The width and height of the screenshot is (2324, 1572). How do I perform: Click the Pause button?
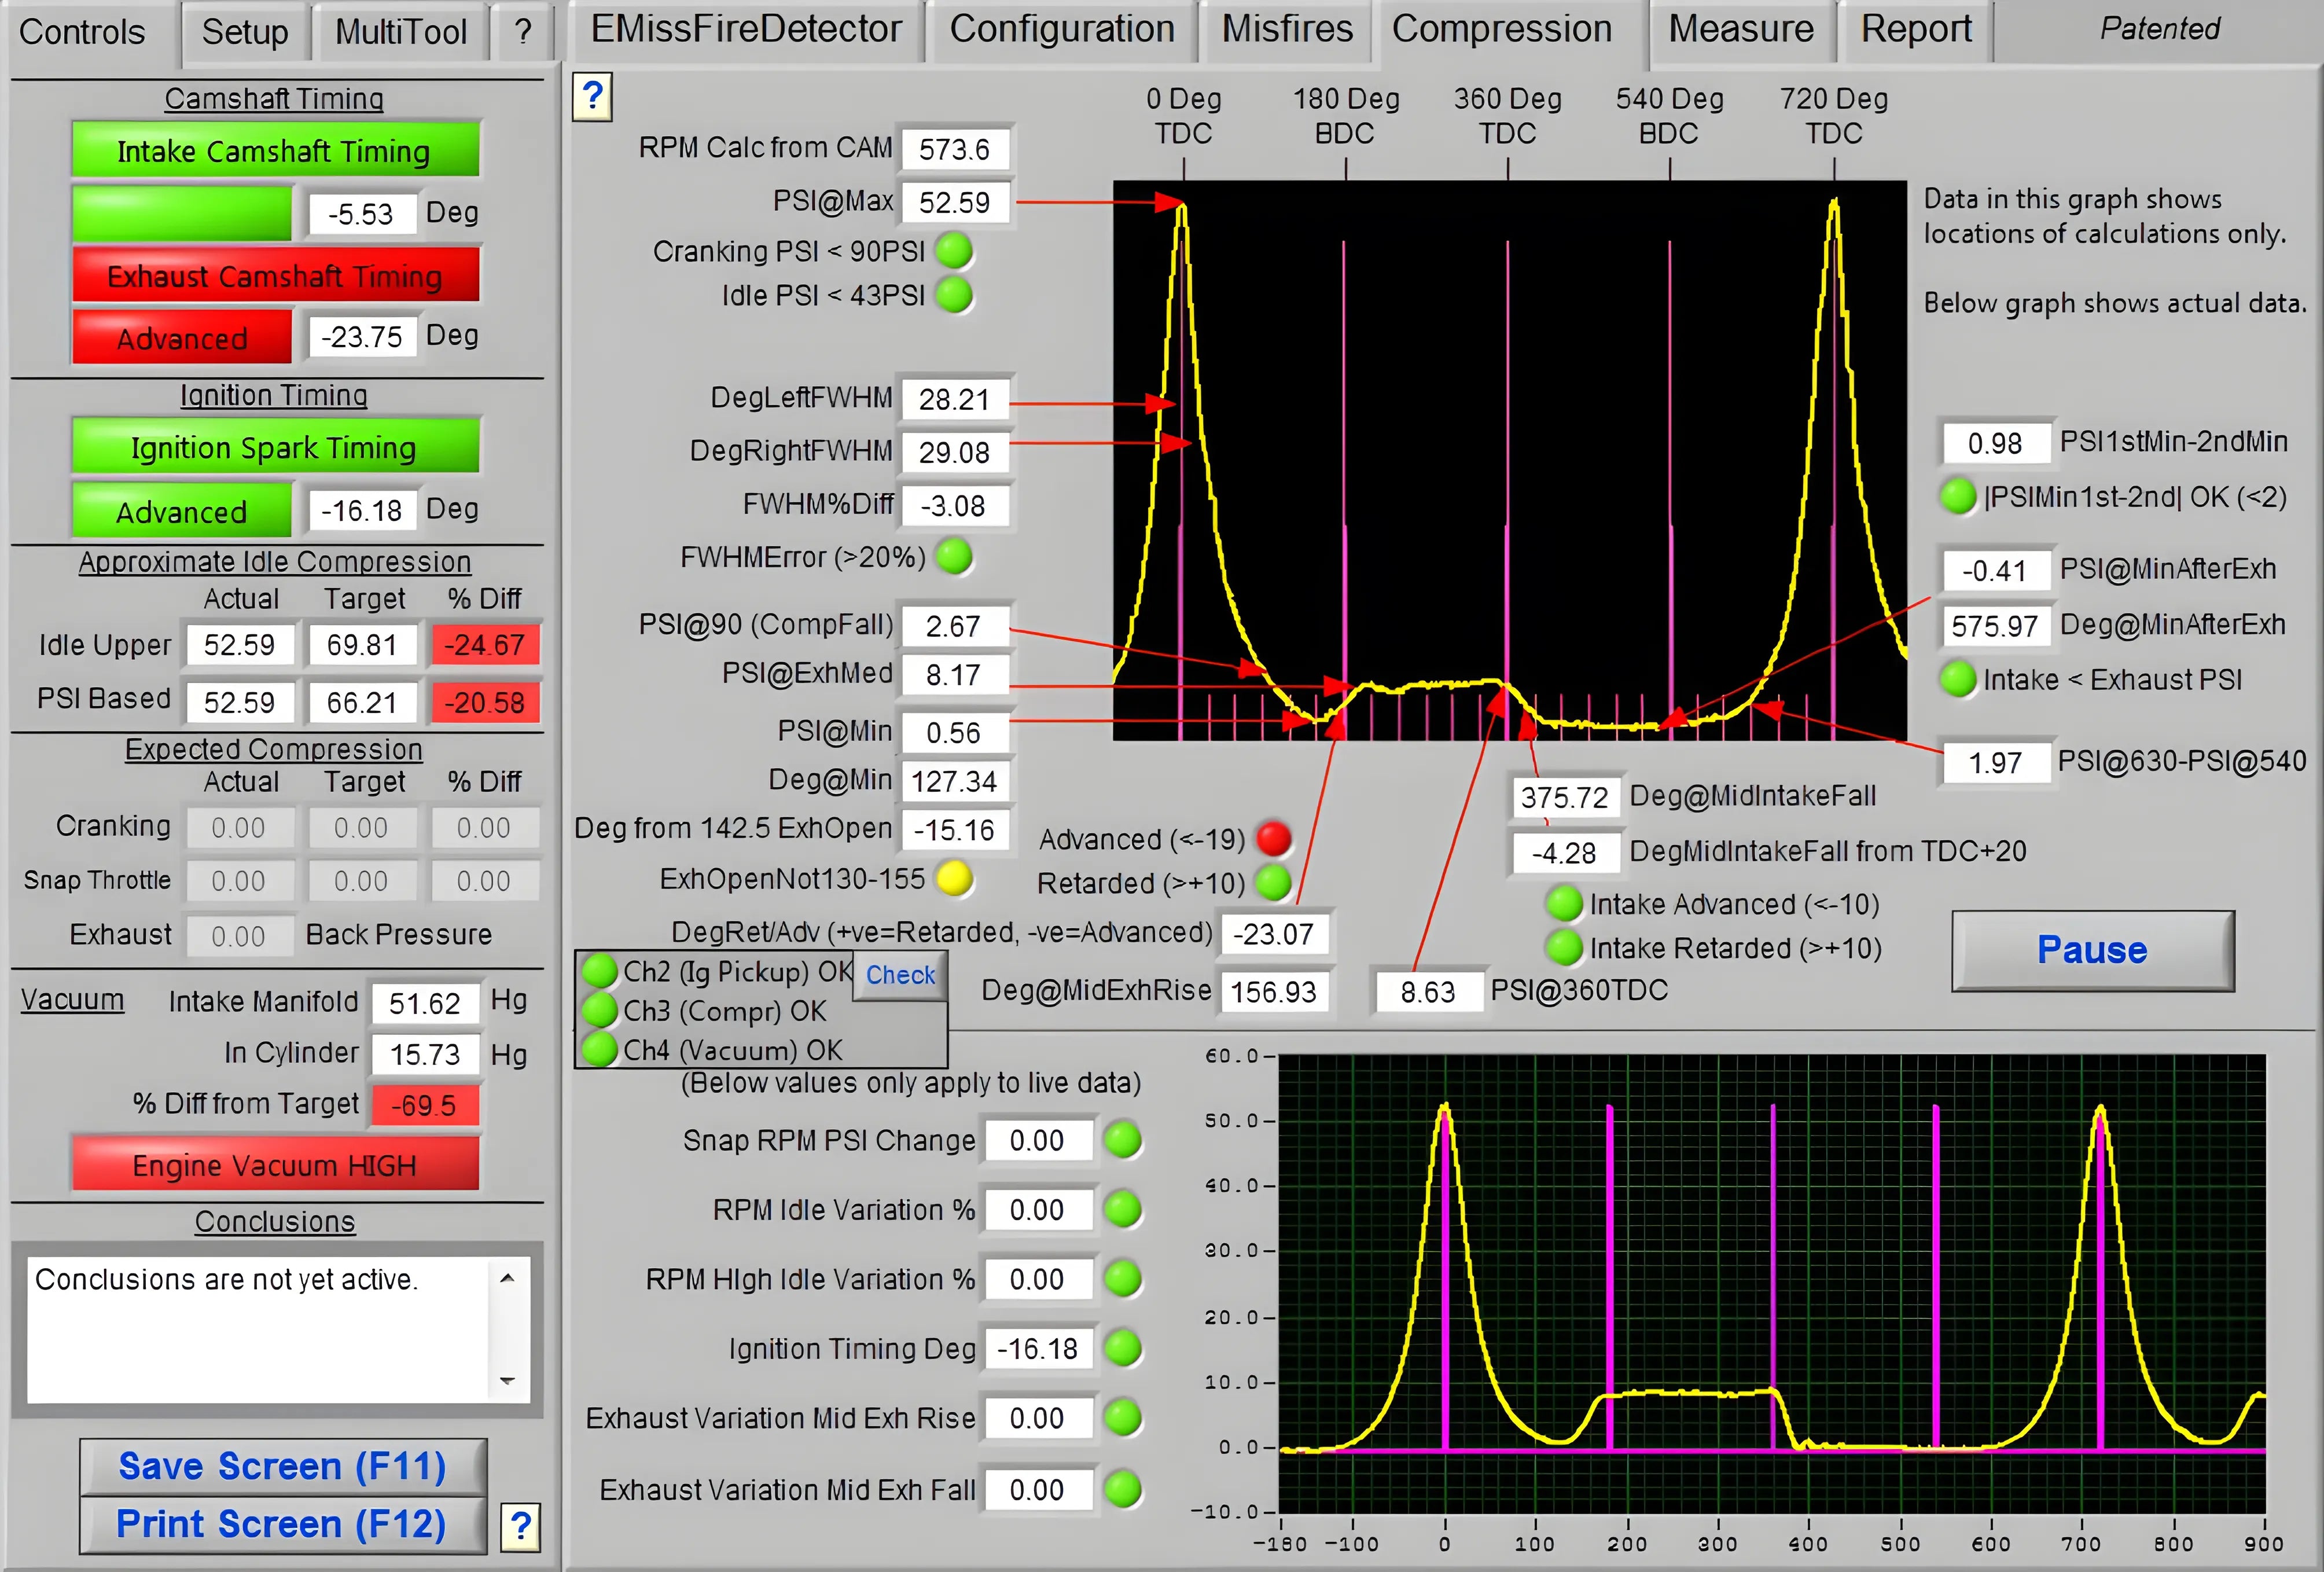coord(2093,950)
